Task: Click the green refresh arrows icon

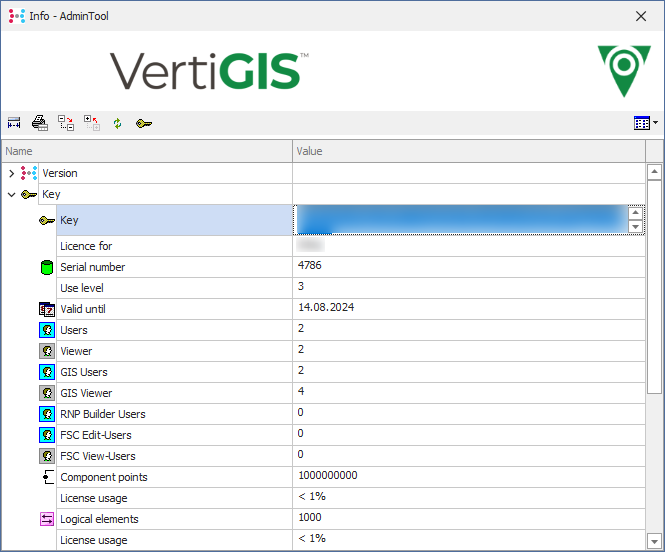Action: coord(117,123)
